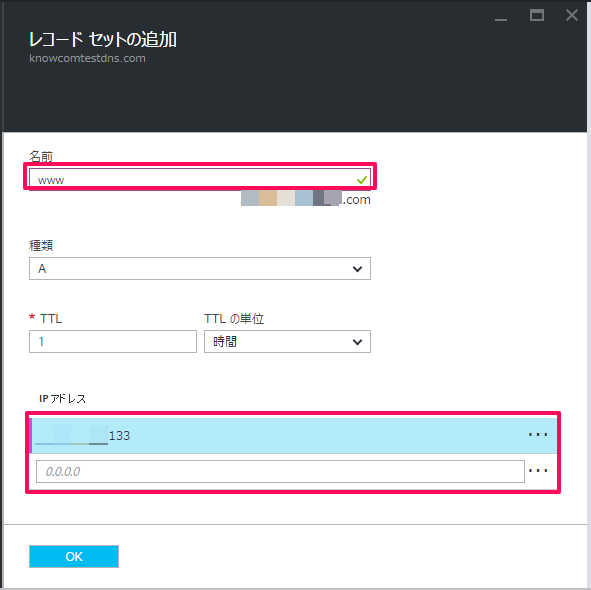This screenshot has height=590, width=591.
Task: Click the .com domain suffix text
Action: coord(357,200)
